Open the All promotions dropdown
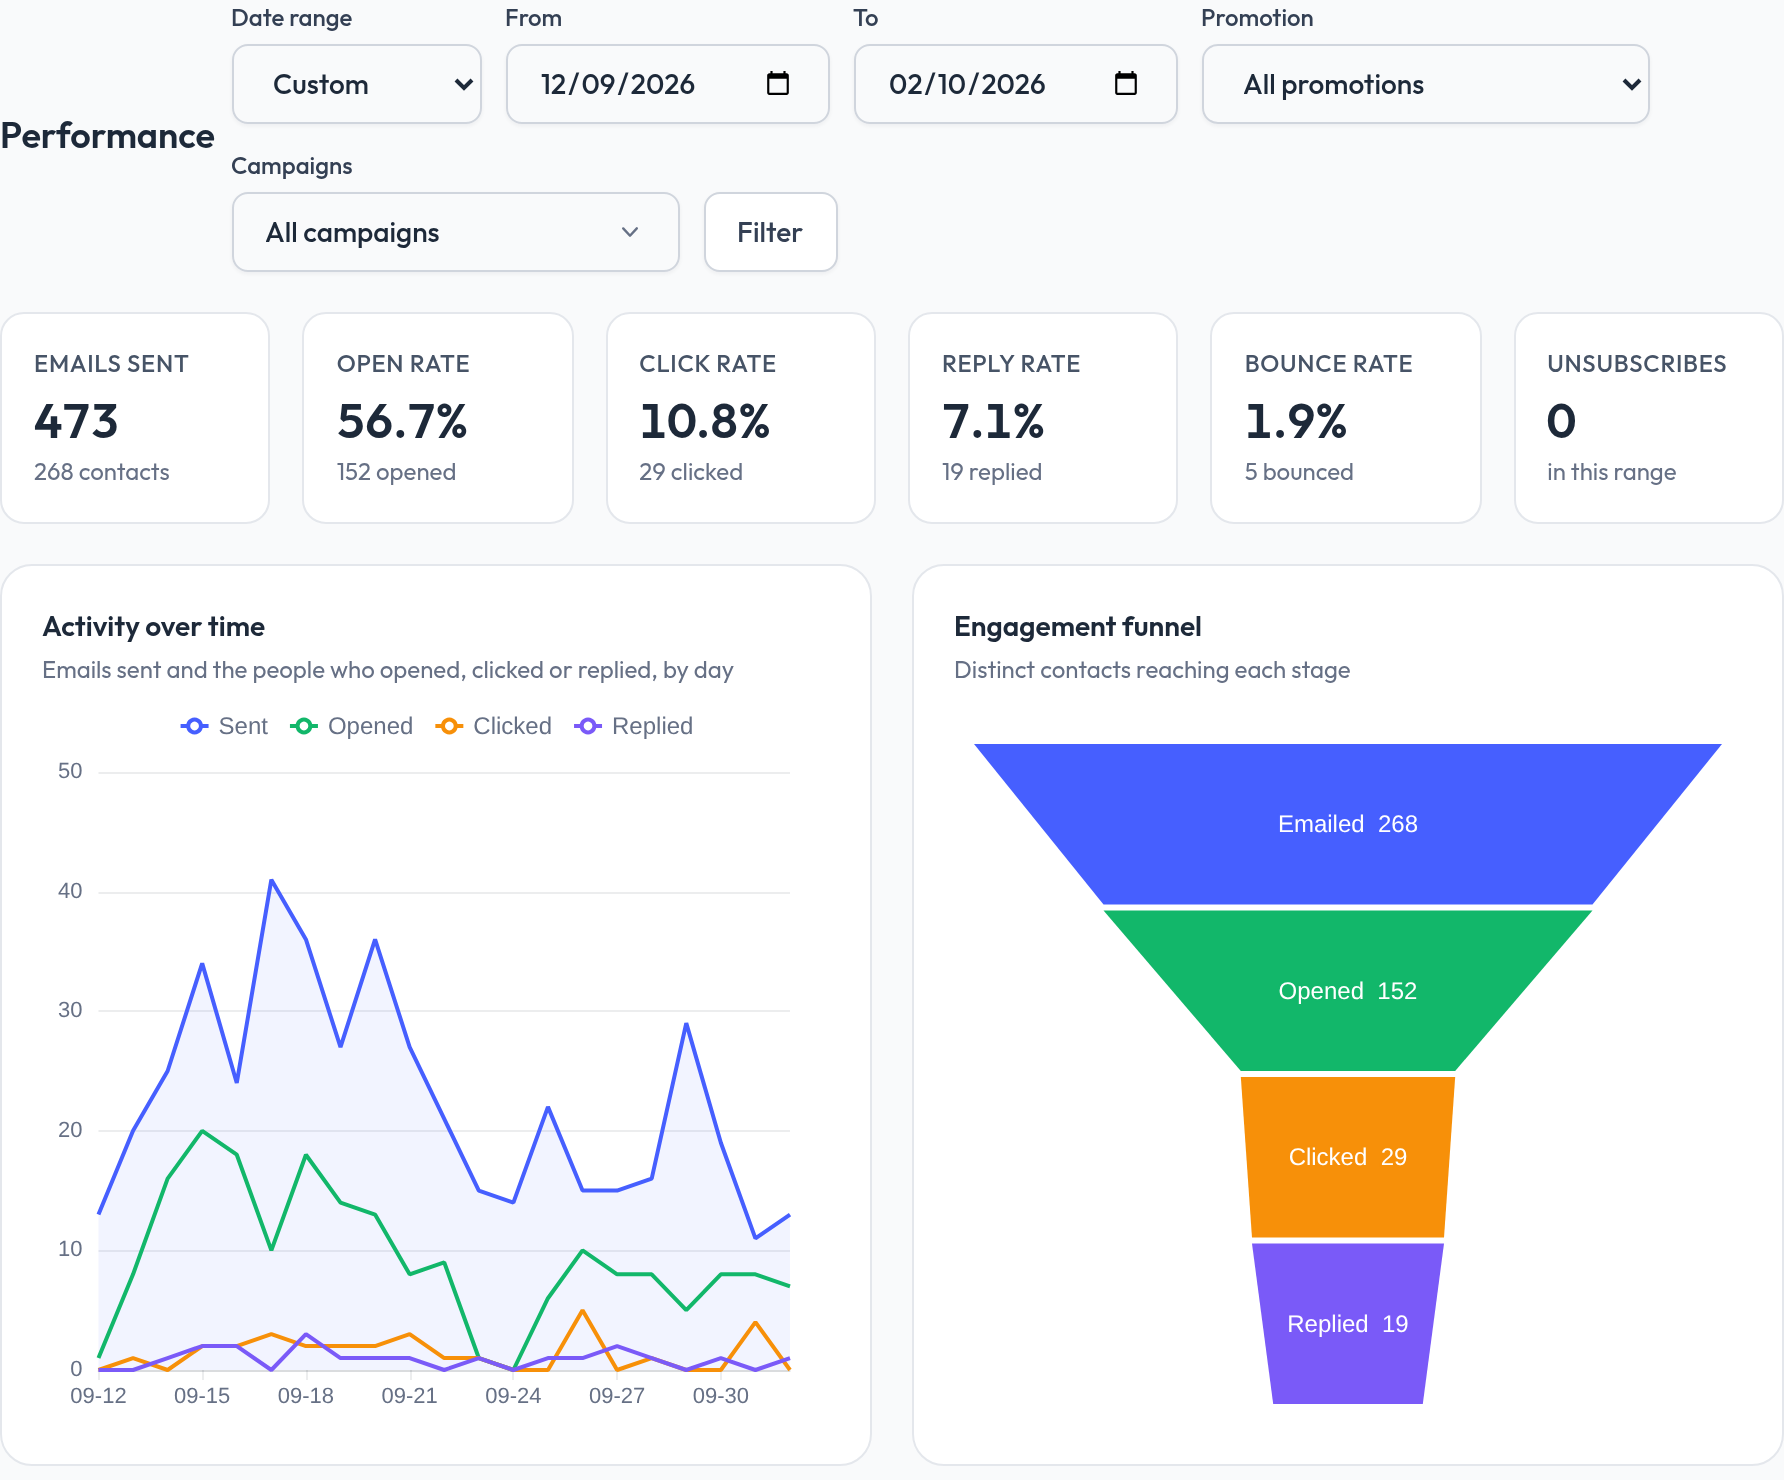Image resolution: width=1784 pixels, height=1480 pixels. click(1425, 84)
